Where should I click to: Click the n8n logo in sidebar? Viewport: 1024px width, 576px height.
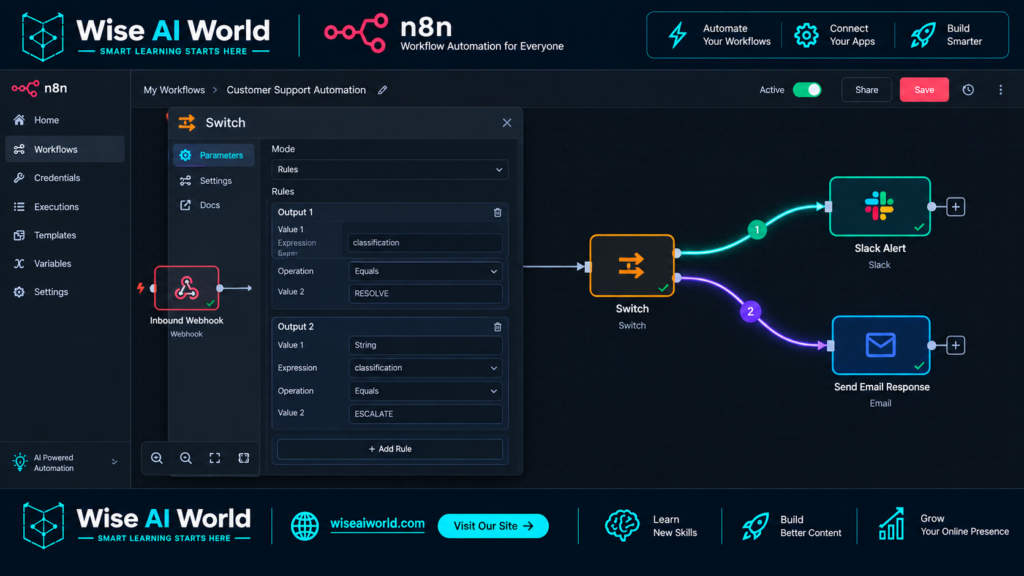pos(39,88)
